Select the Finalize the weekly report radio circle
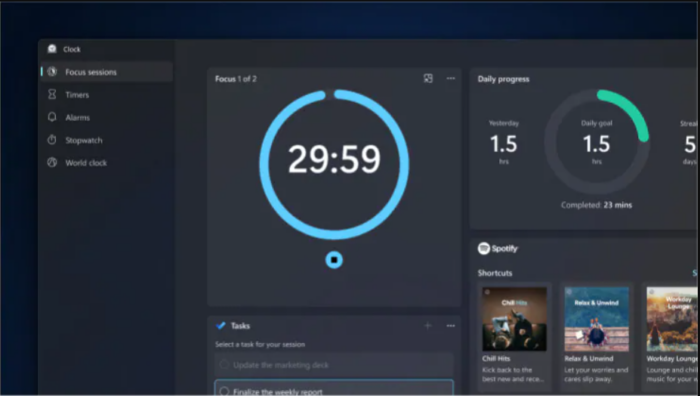Screen dimensions: 700x396 225,392
